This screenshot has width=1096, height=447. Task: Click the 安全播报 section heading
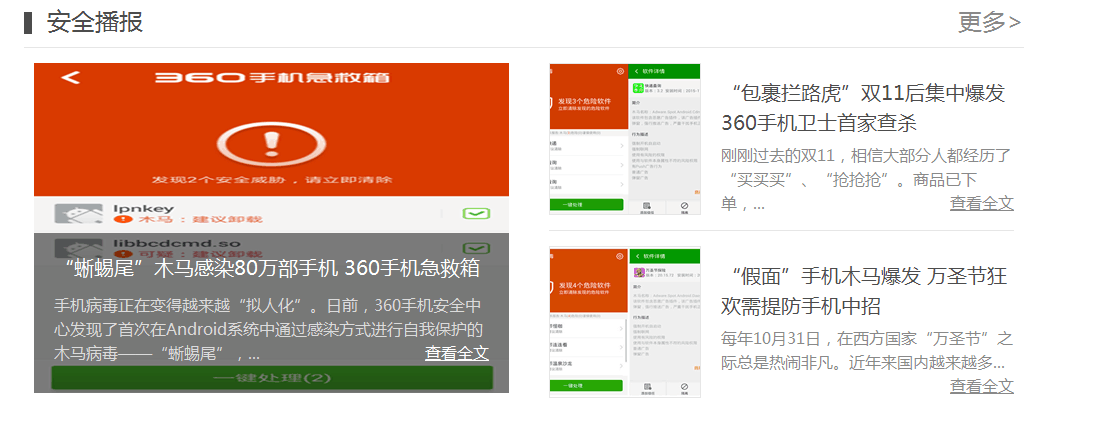(x=95, y=22)
